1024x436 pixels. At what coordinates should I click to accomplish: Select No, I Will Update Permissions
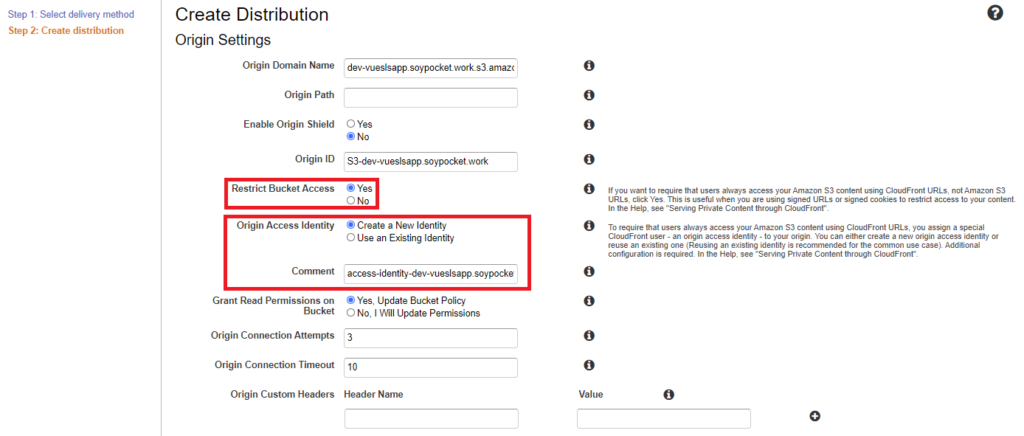[x=351, y=312]
